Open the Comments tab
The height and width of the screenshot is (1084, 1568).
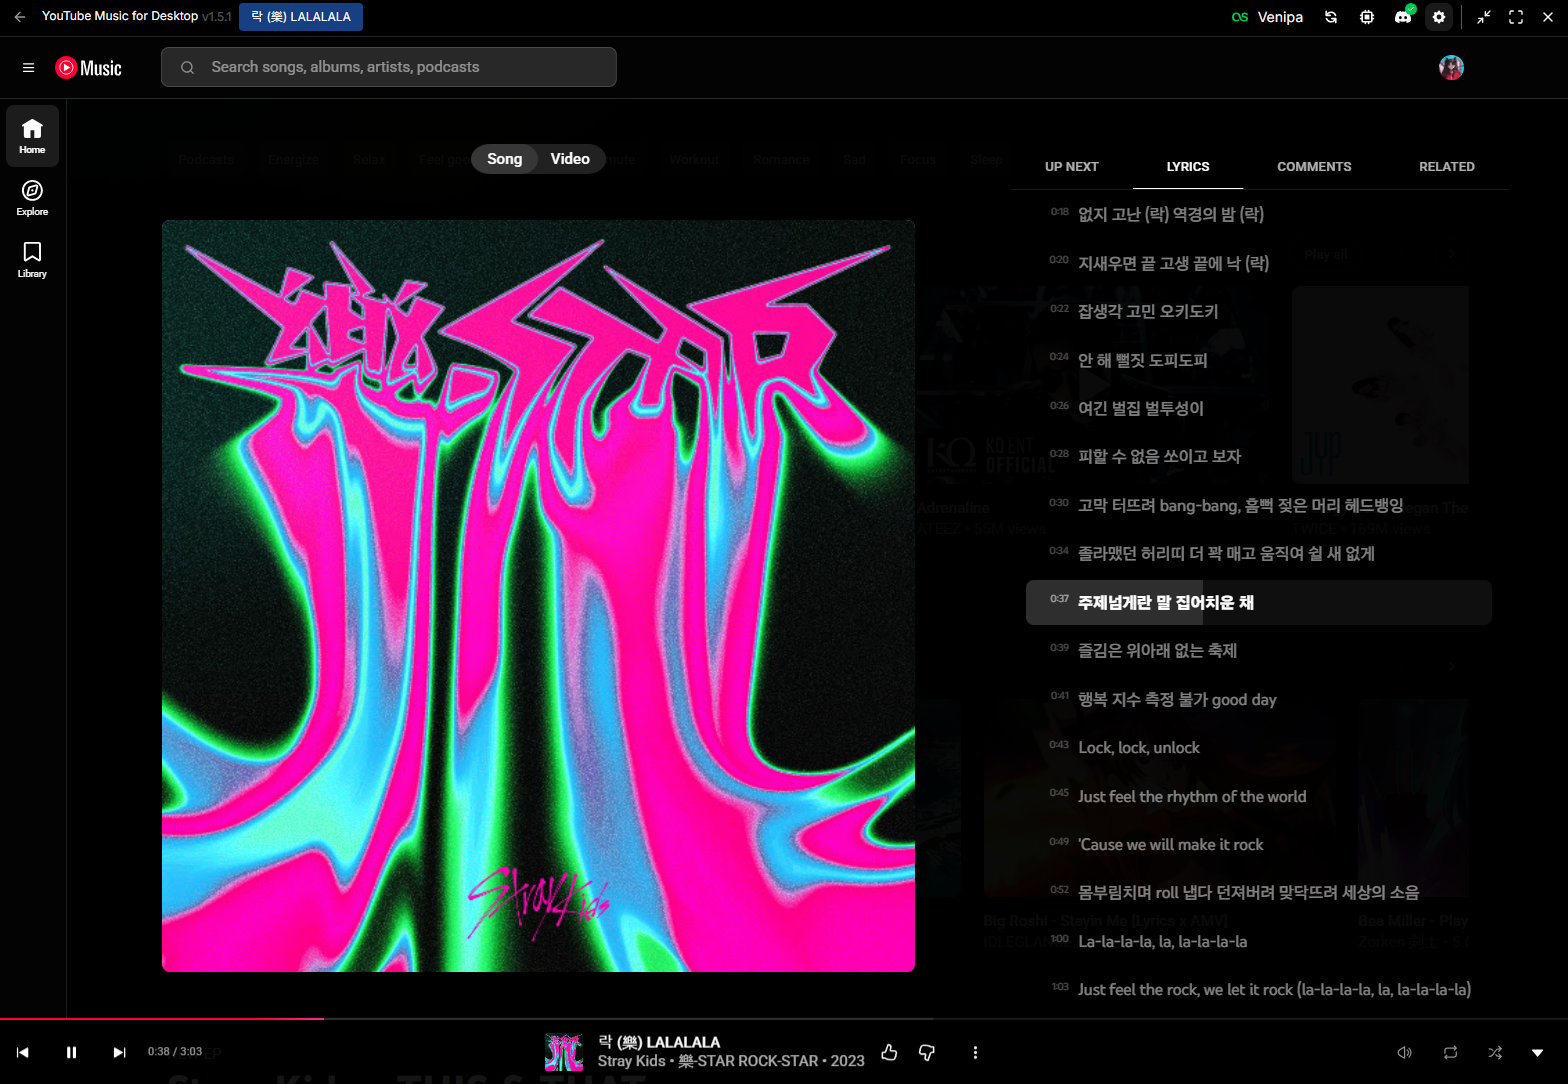click(x=1314, y=167)
